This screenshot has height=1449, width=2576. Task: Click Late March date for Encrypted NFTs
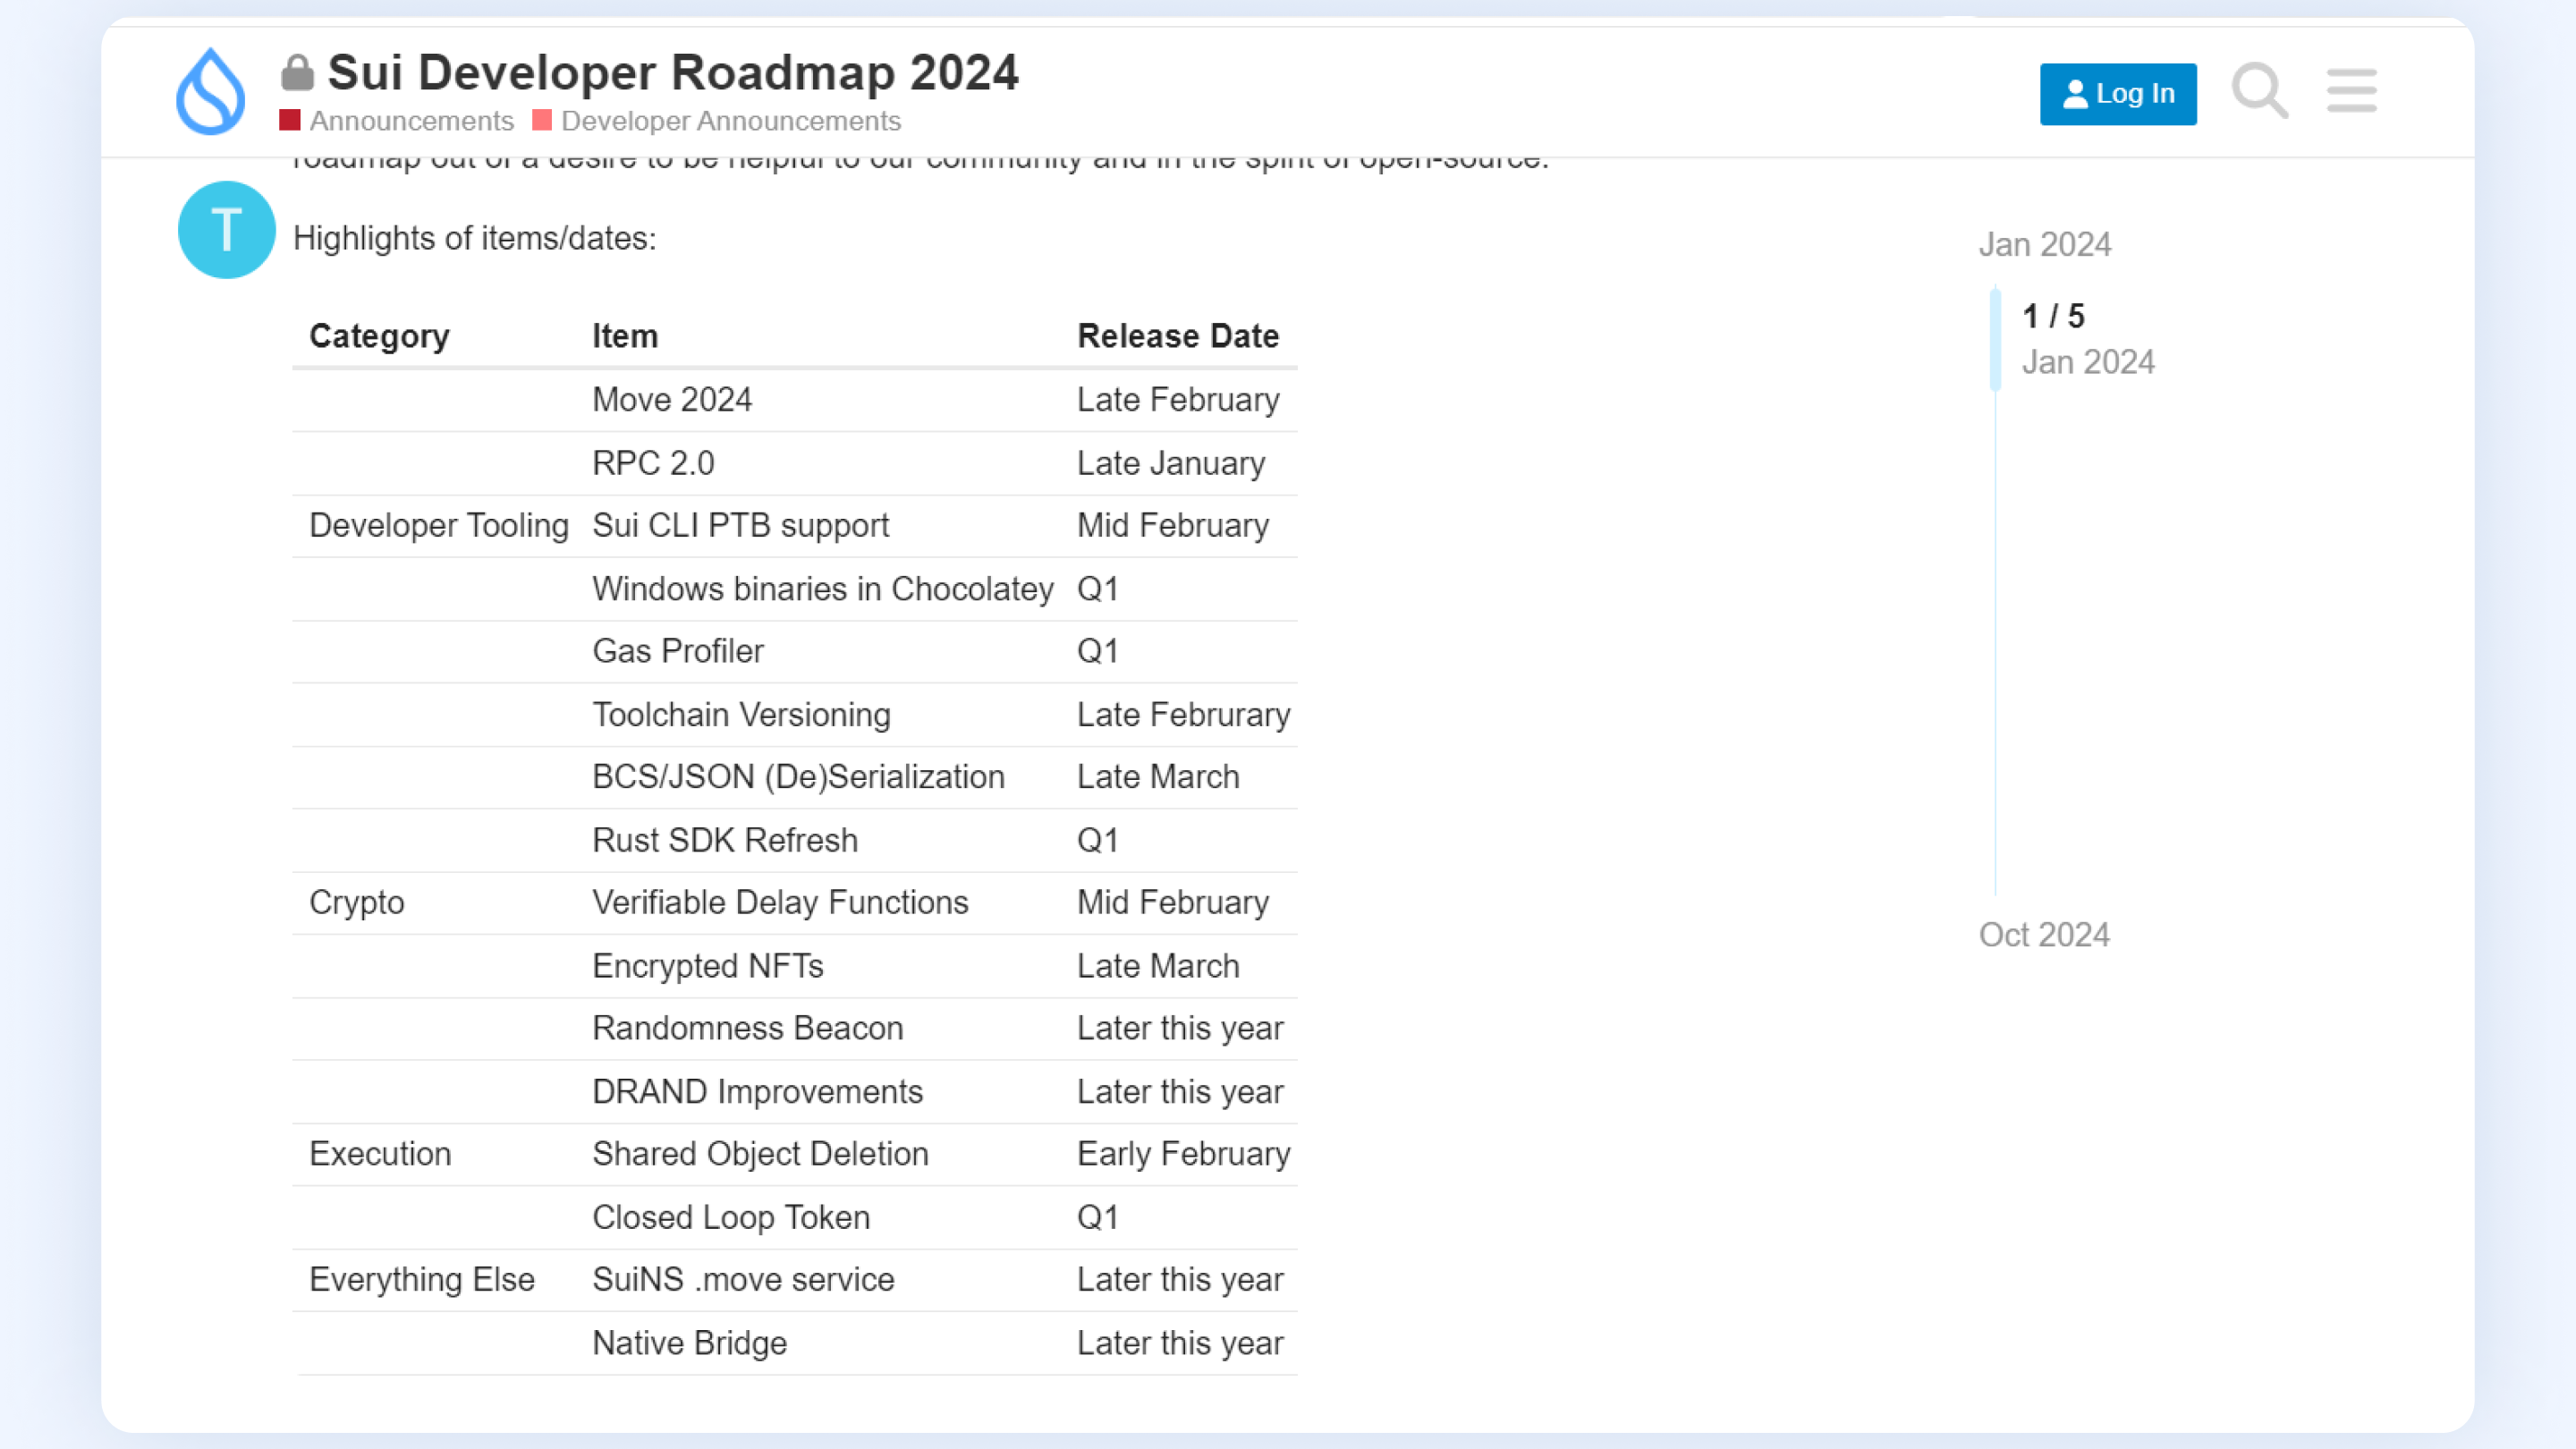click(x=1158, y=966)
